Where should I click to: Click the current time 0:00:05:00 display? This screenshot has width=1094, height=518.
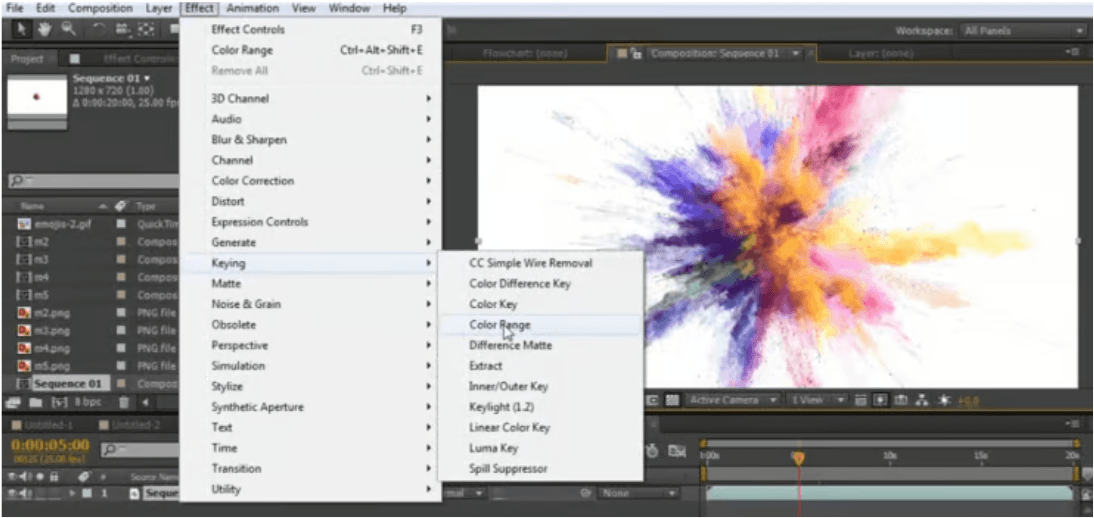[50, 444]
